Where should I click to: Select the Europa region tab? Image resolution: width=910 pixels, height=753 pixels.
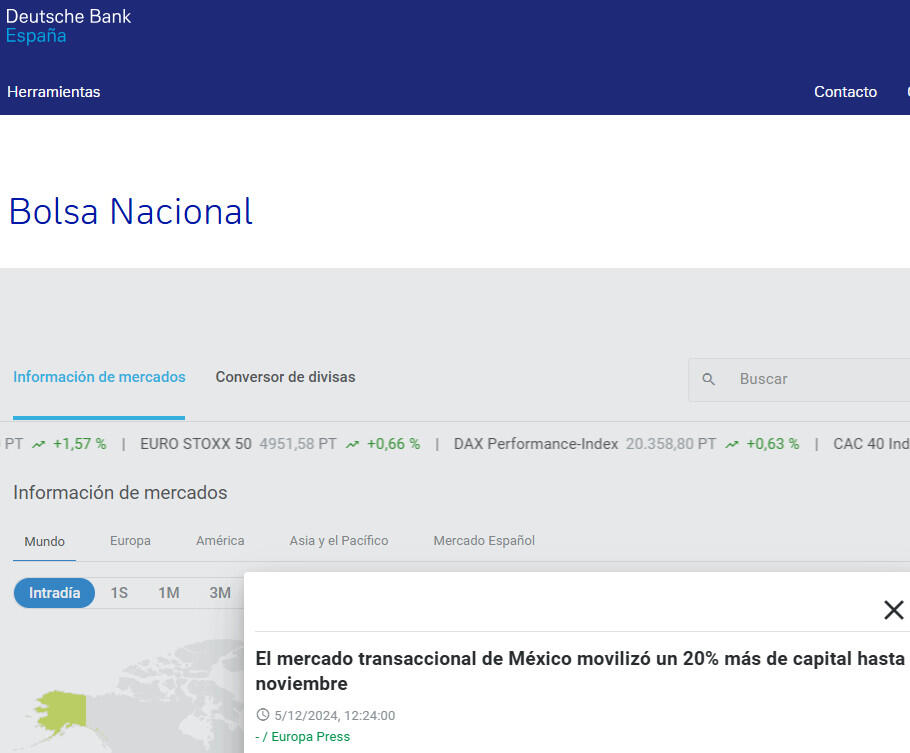[130, 541]
